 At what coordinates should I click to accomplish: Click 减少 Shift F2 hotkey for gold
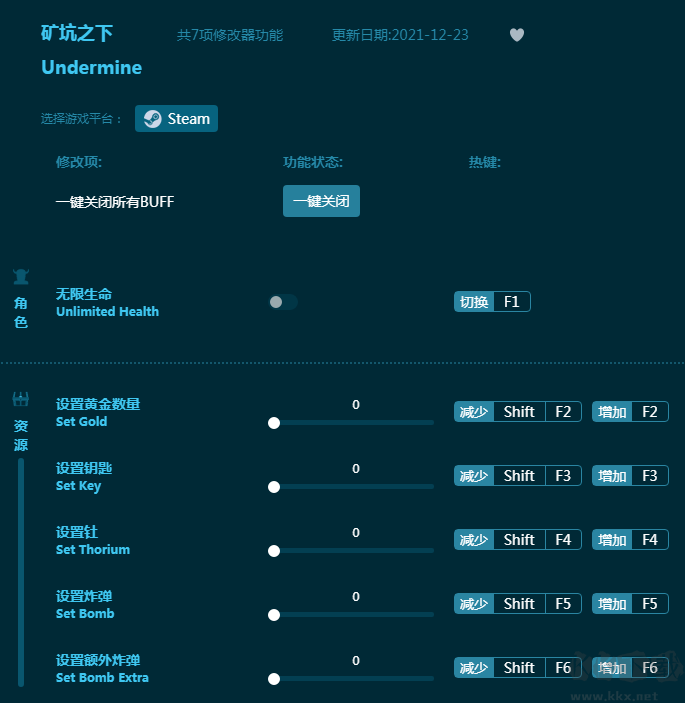(518, 412)
